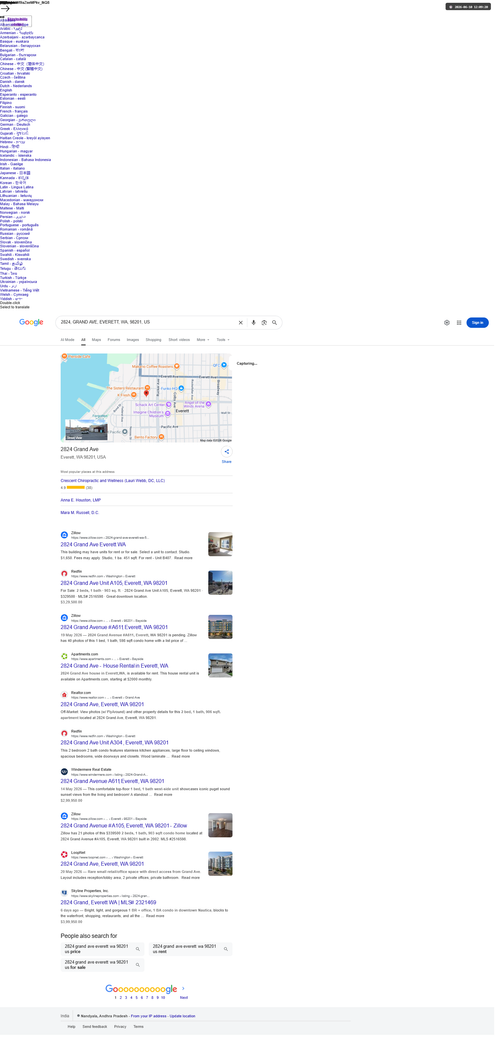Image resolution: width=500 pixels, height=1058 pixels.
Task: Choose 'French - français' from the language list
Action: pyautogui.click(x=13, y=111)
